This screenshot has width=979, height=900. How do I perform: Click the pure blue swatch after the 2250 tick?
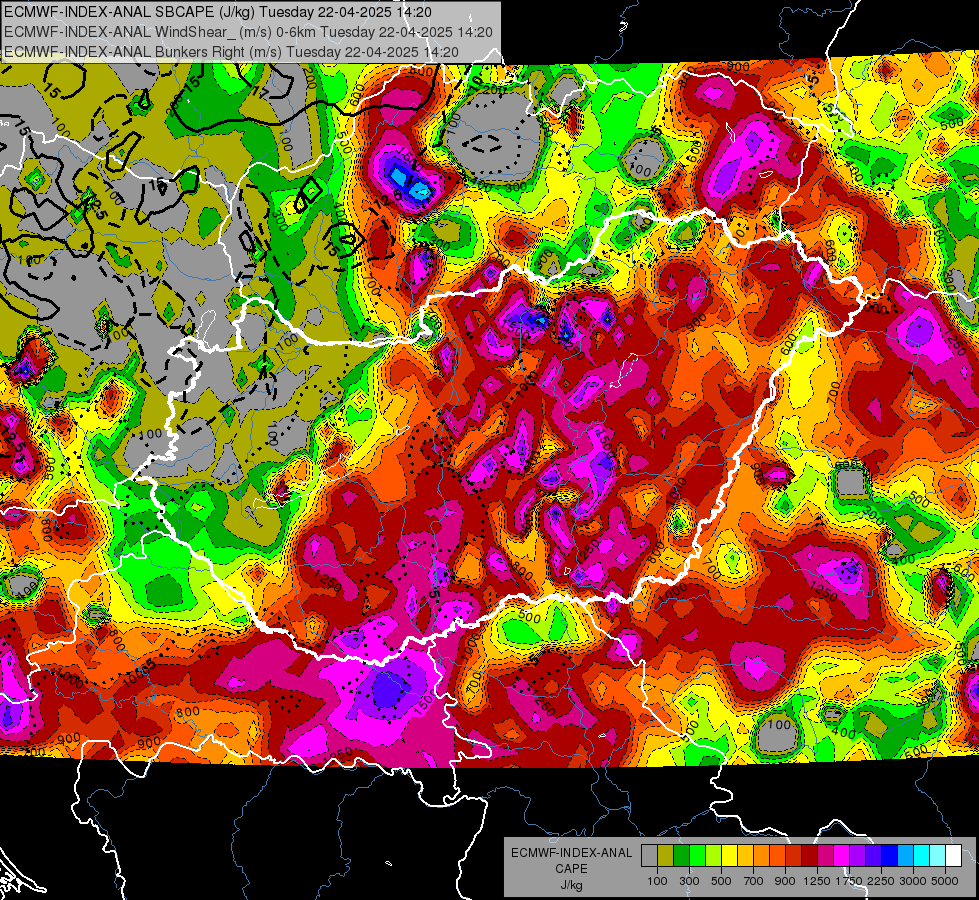(890, 855)
